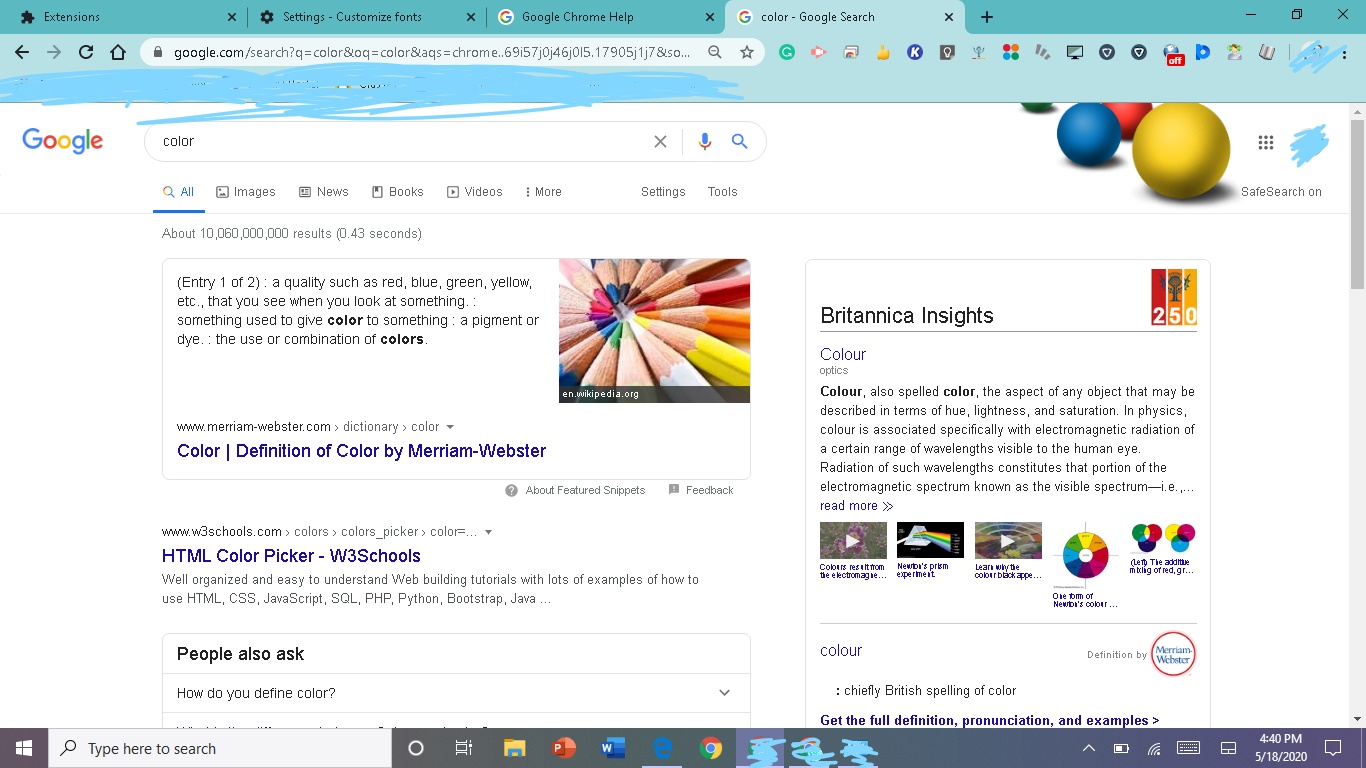1366x768 pixels.
Task: Expand Britannica 'read more' text
Action: 857,506
